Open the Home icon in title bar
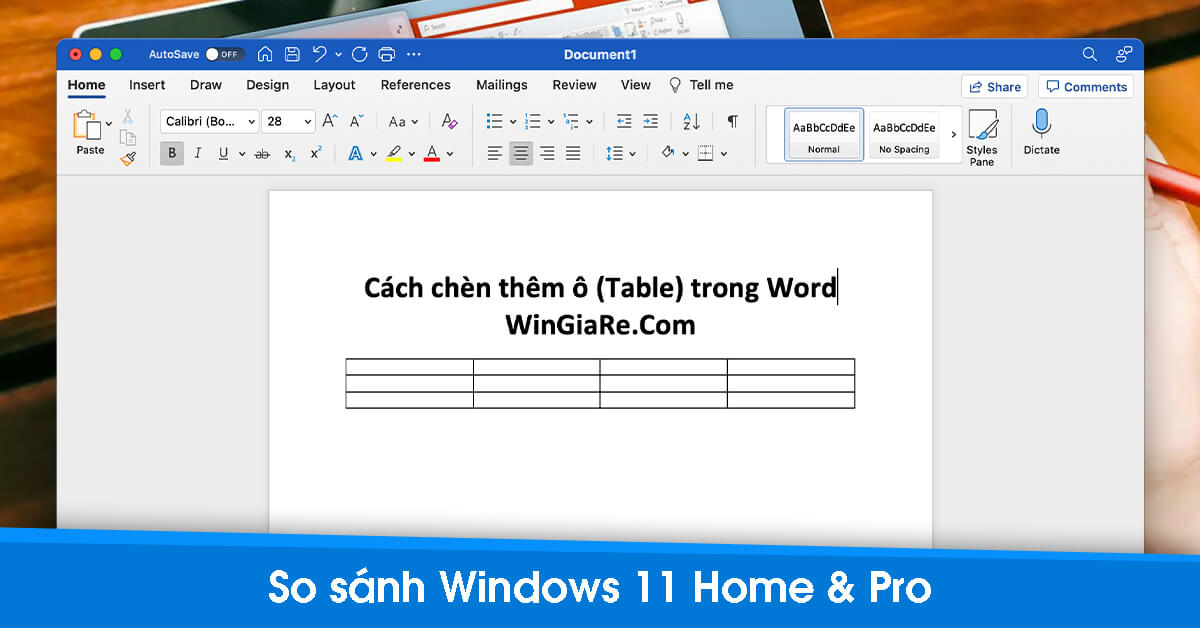This screenshot has height=628, width=1200. (265, 54)
